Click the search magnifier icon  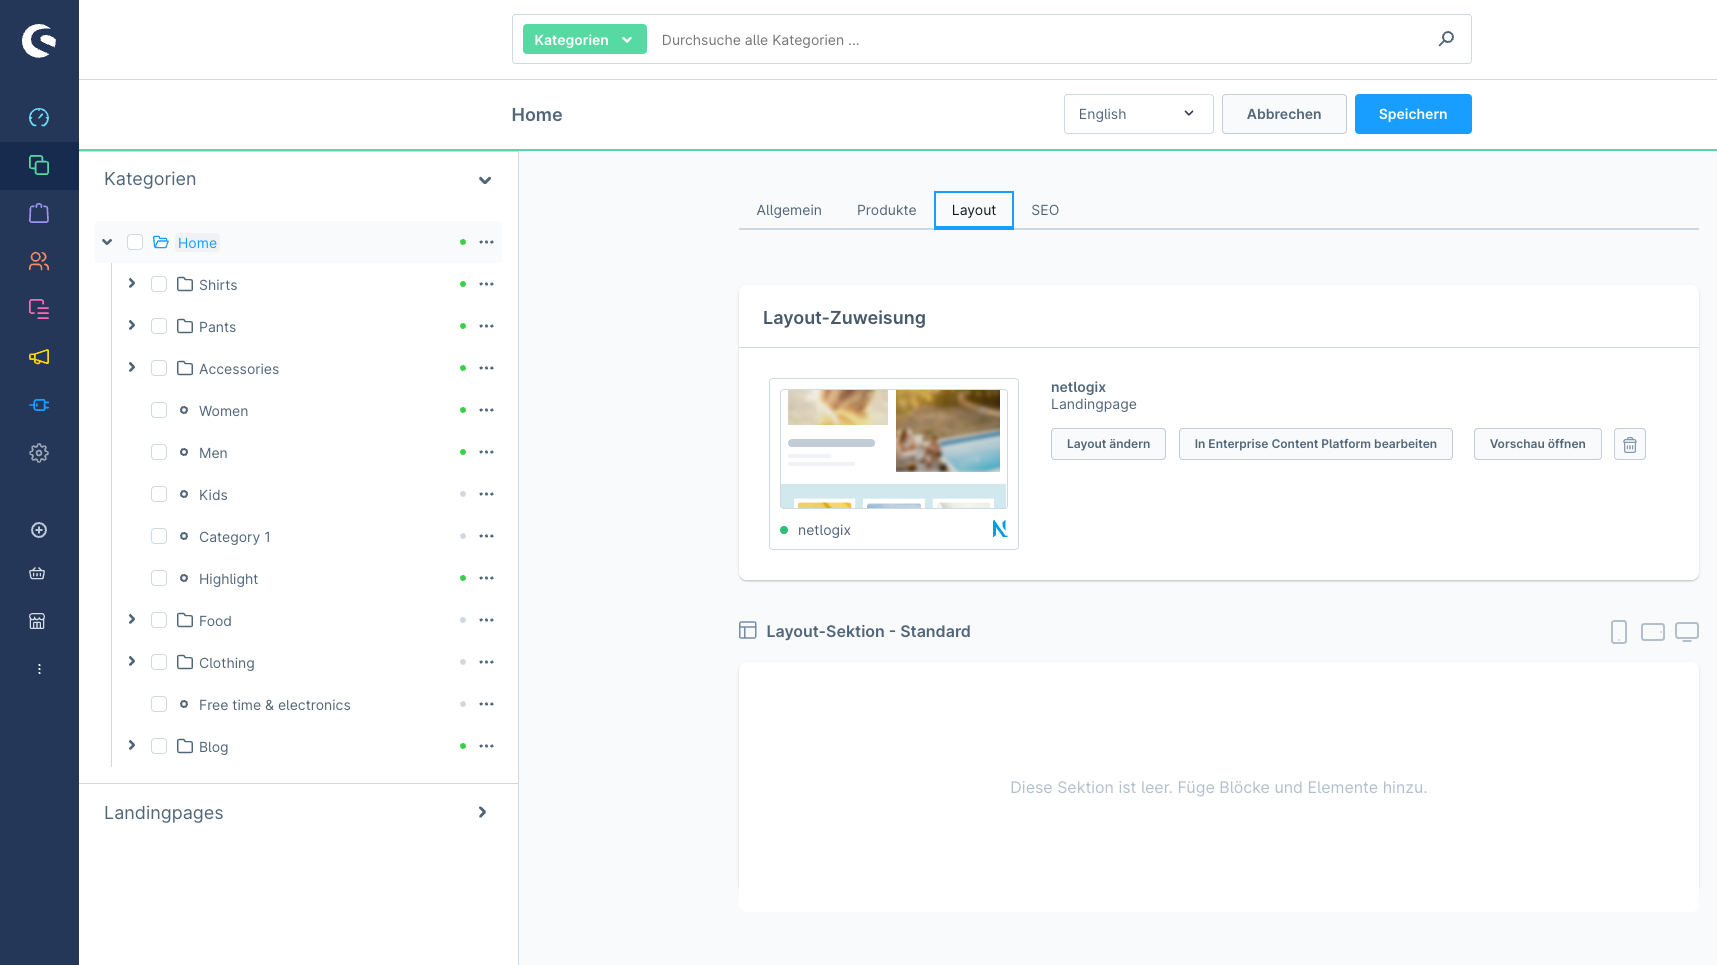[1446, 39]
